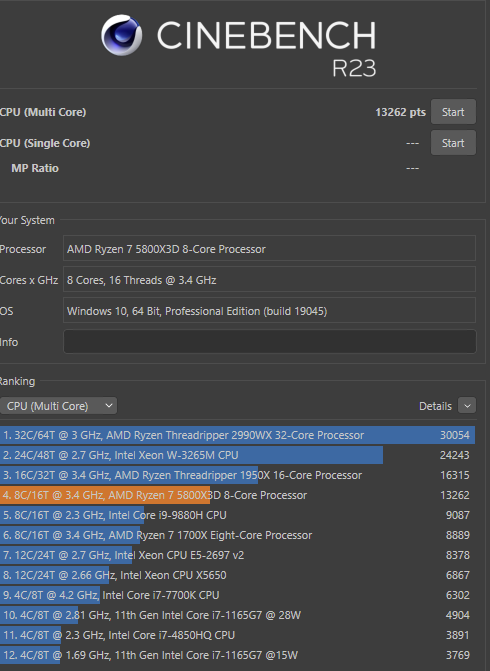Click the CINEBENCH R23 title text

click(267, 48)
